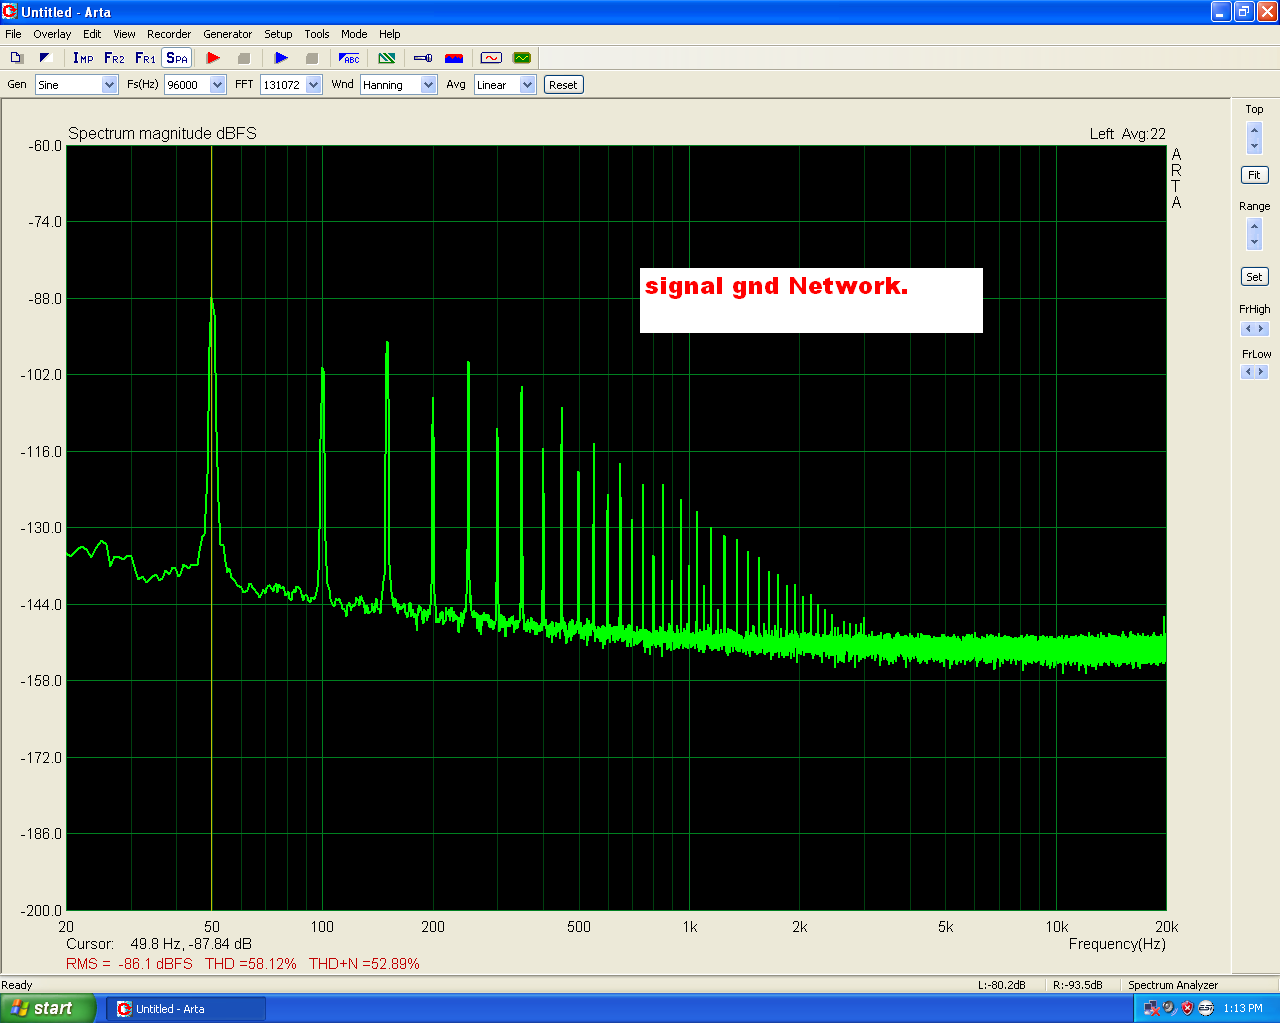Screen dimensions: 1280x1024
Task: Stop generator with second gray stop icon
Action: coord(311,58)
